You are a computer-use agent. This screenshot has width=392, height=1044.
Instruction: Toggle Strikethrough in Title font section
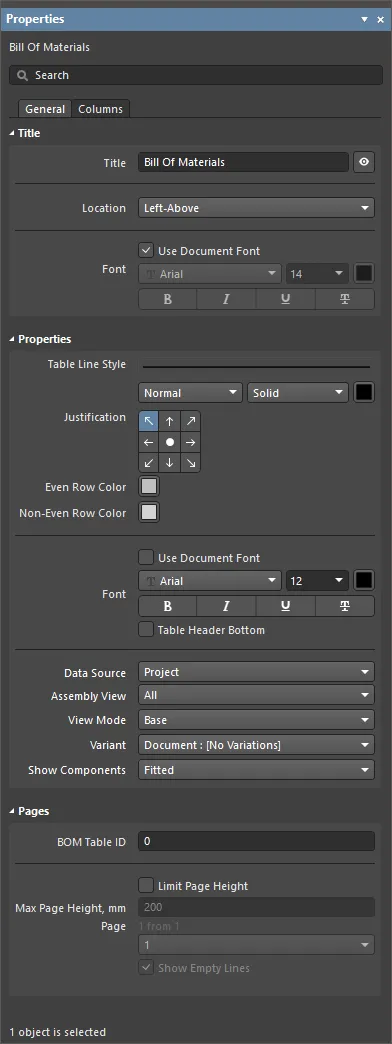click(345, 299)
